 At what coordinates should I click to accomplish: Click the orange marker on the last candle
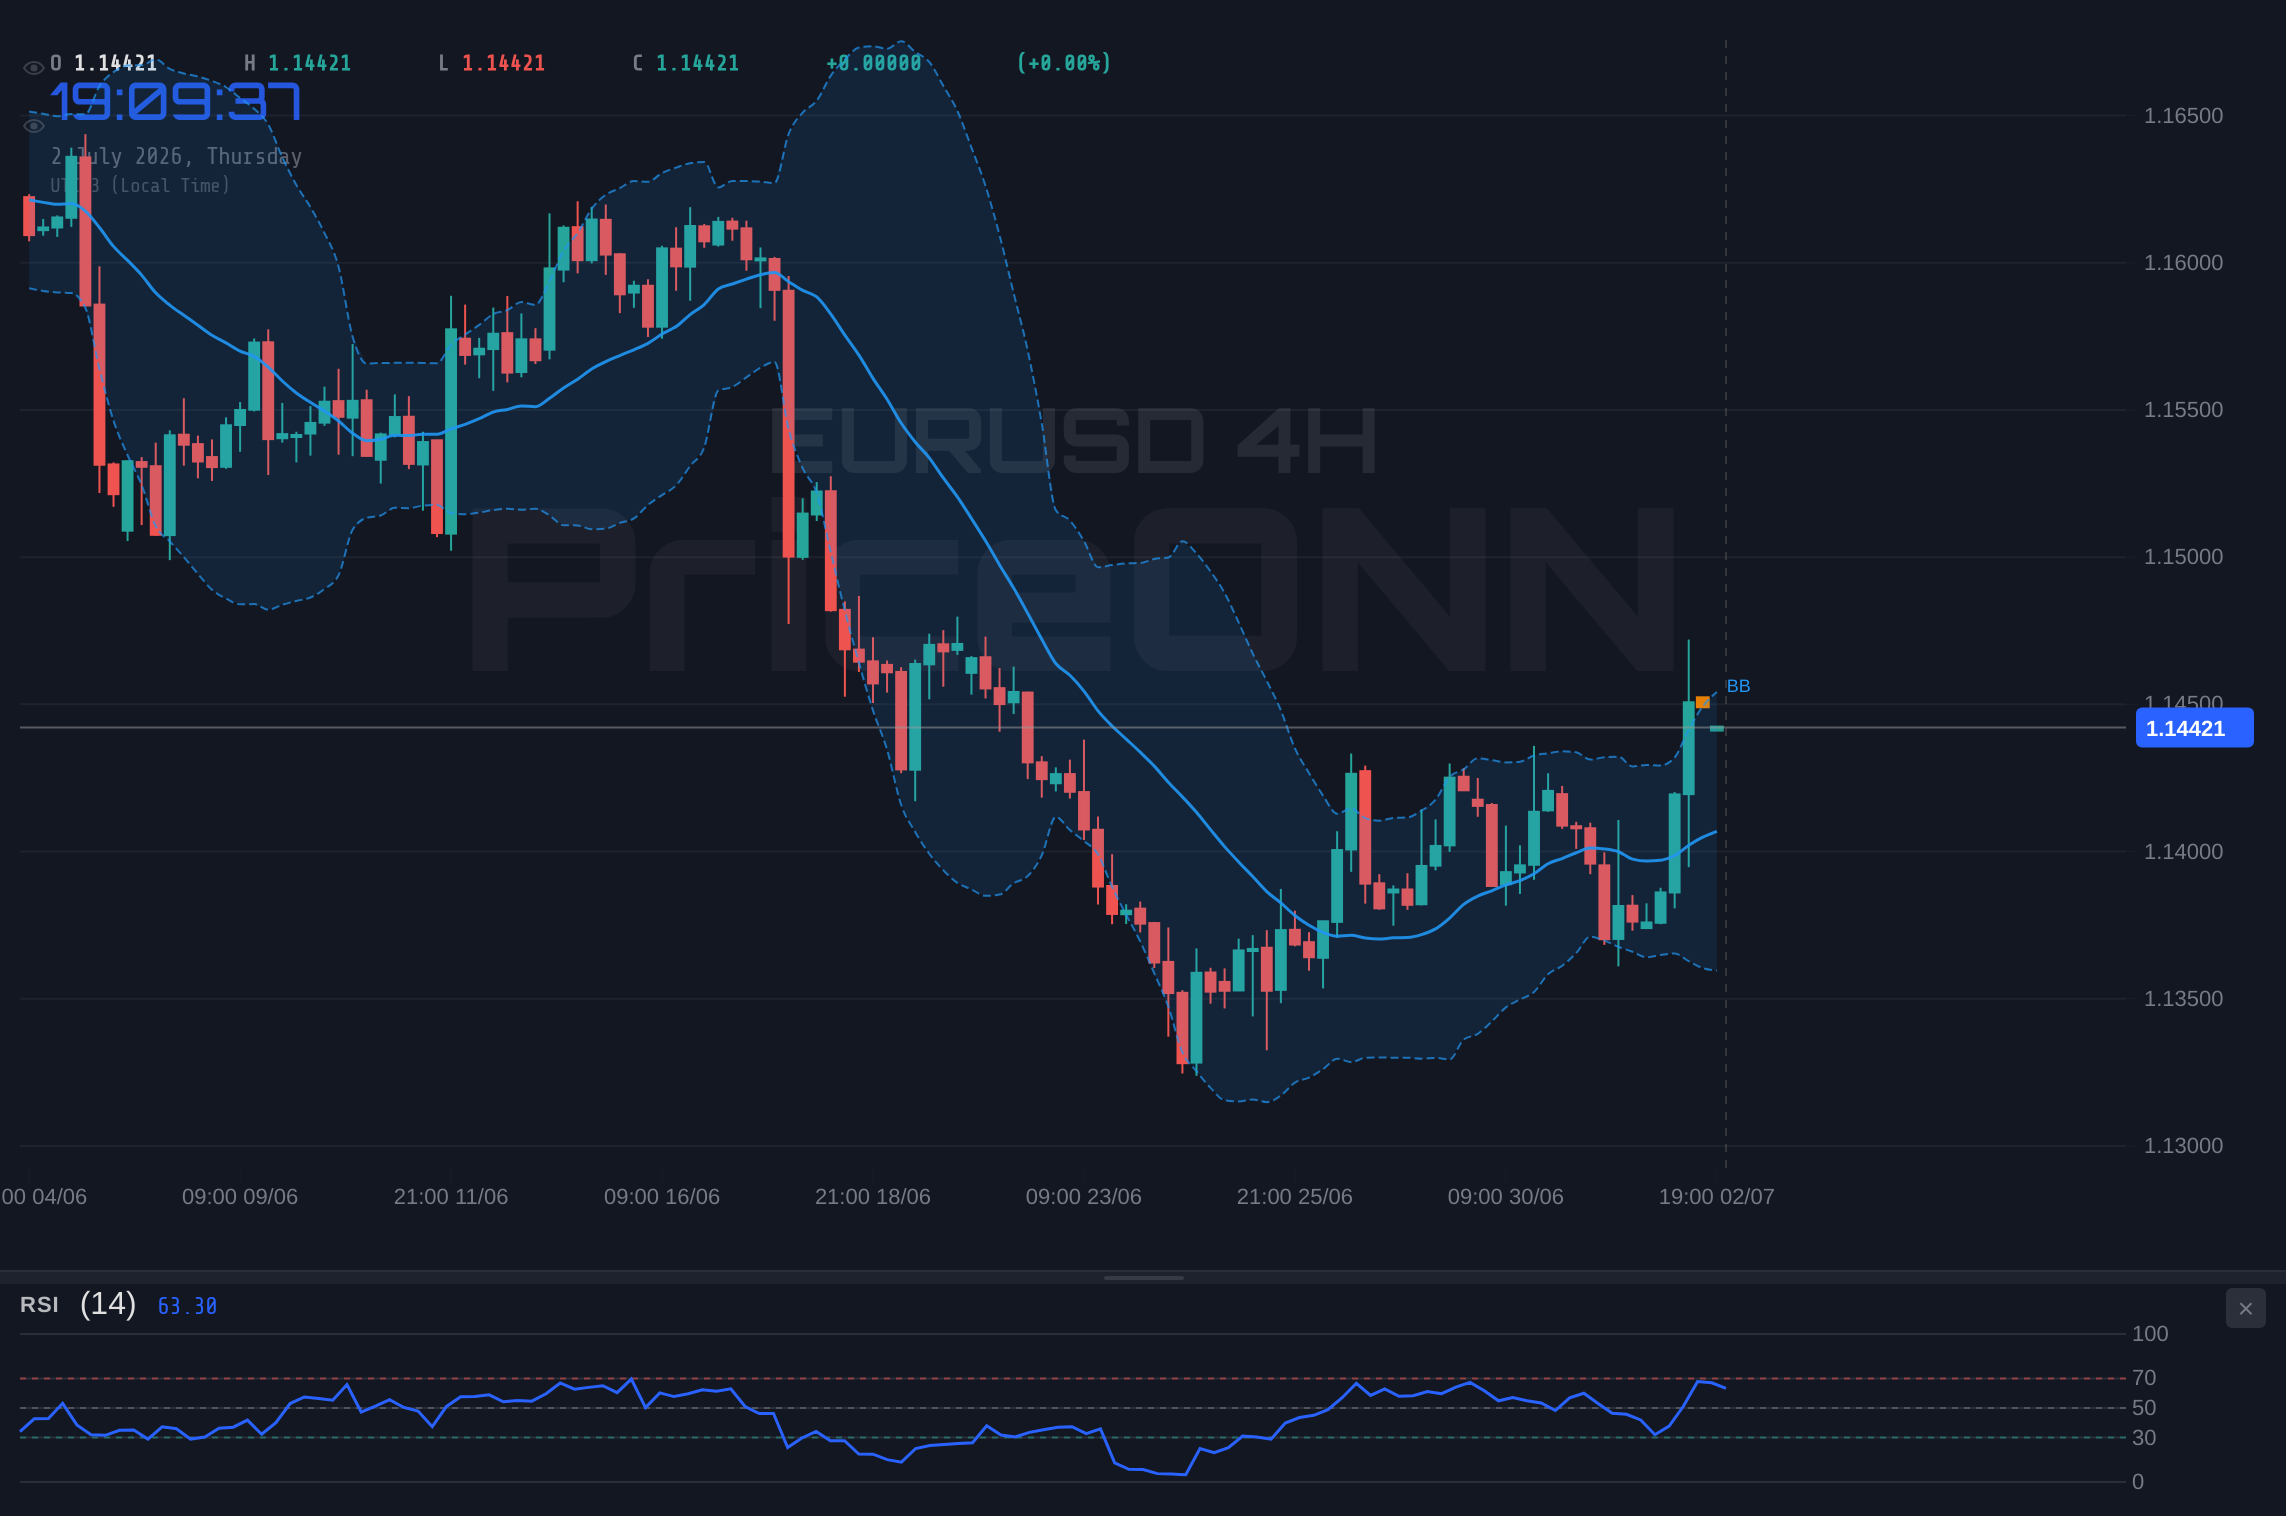coord(1703,702)
